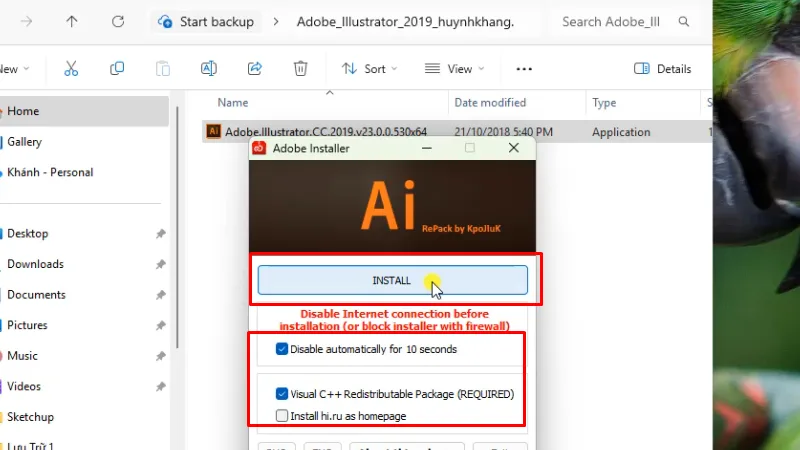Open Documents in the sidebar
This screenshot has width=800, height=450.
click(x=36, y=295)
